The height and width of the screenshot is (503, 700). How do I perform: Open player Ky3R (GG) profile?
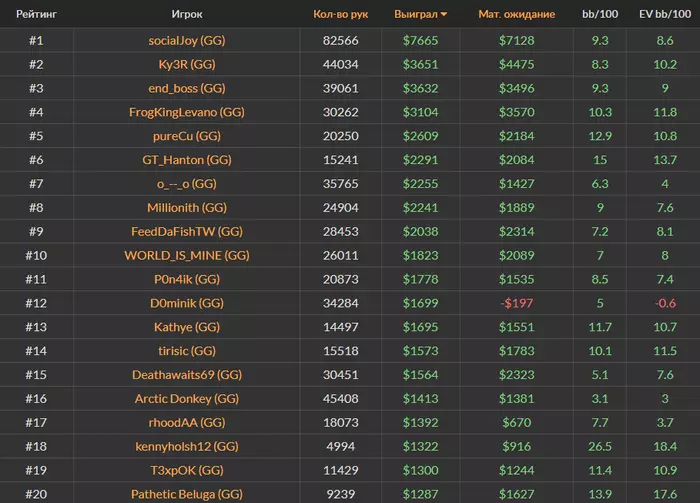[x=187, y=64]
